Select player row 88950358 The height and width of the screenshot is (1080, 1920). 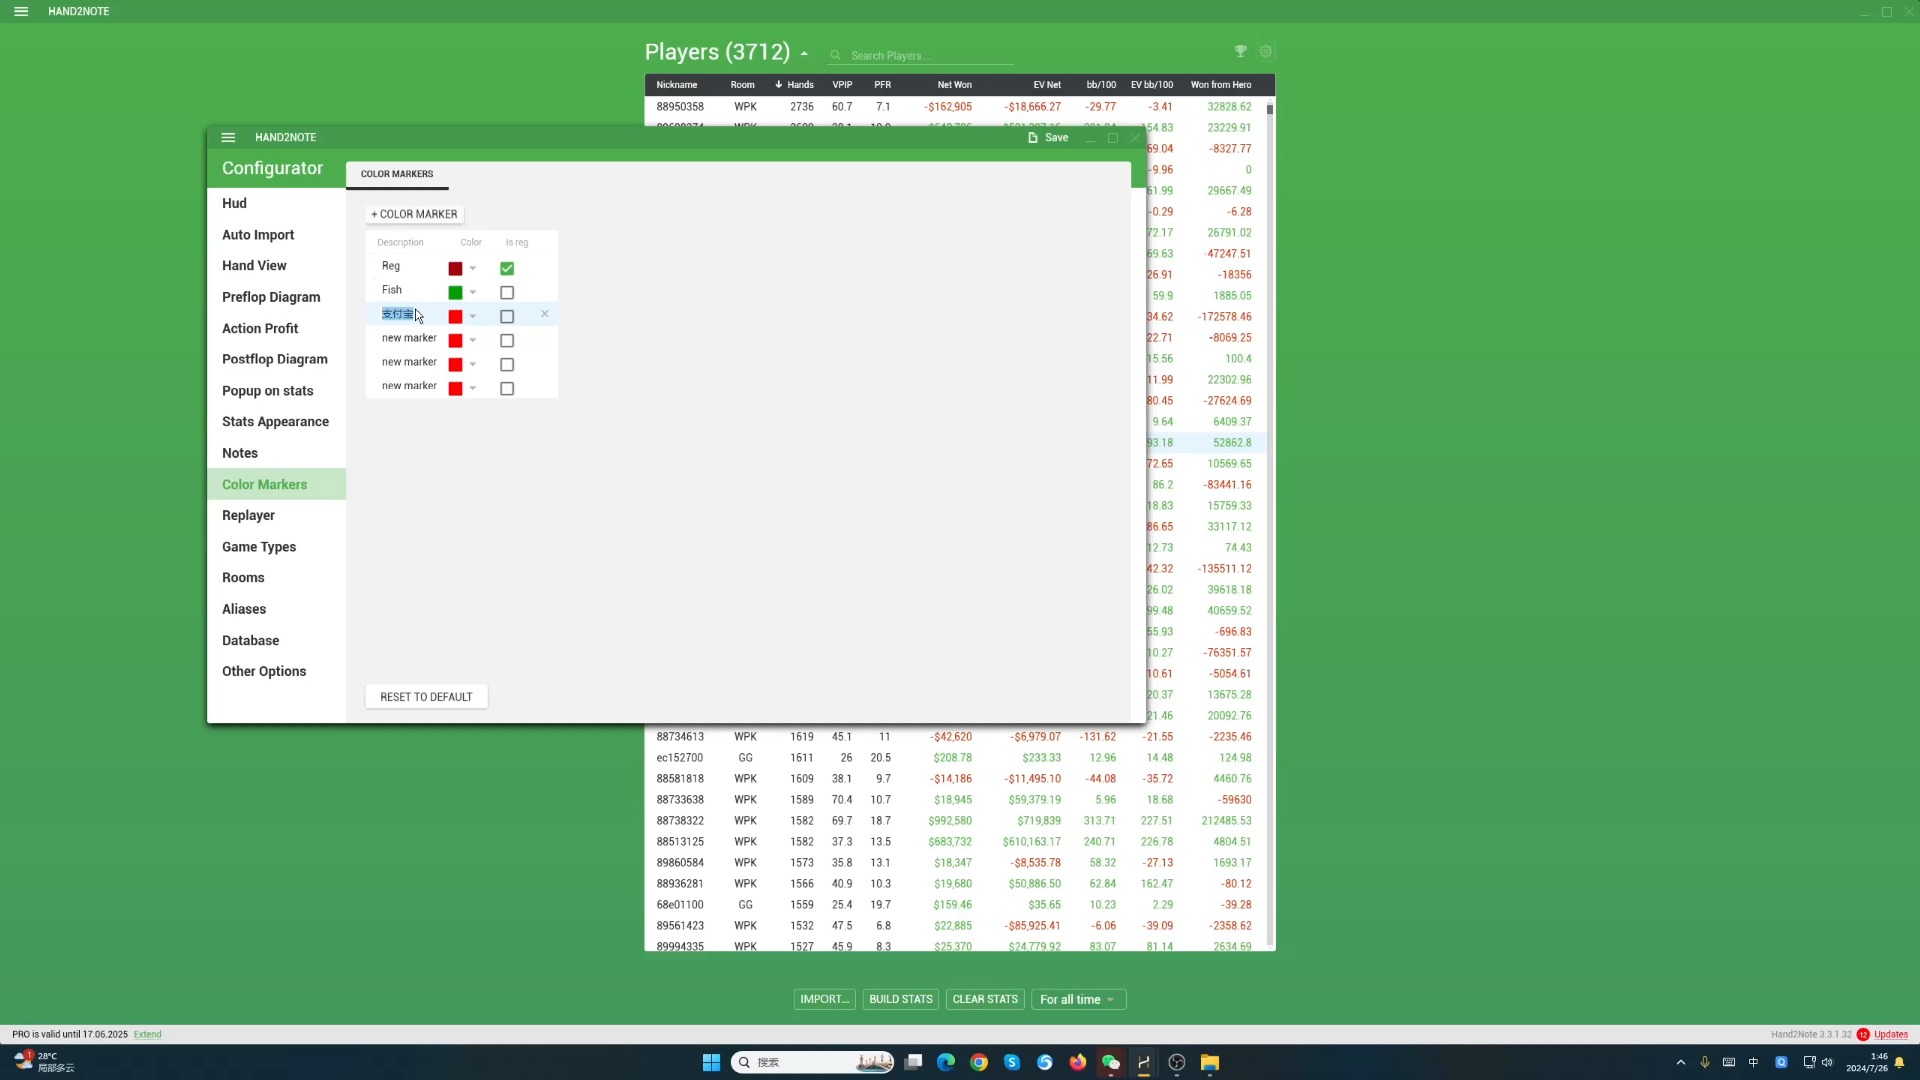(955, 107)
